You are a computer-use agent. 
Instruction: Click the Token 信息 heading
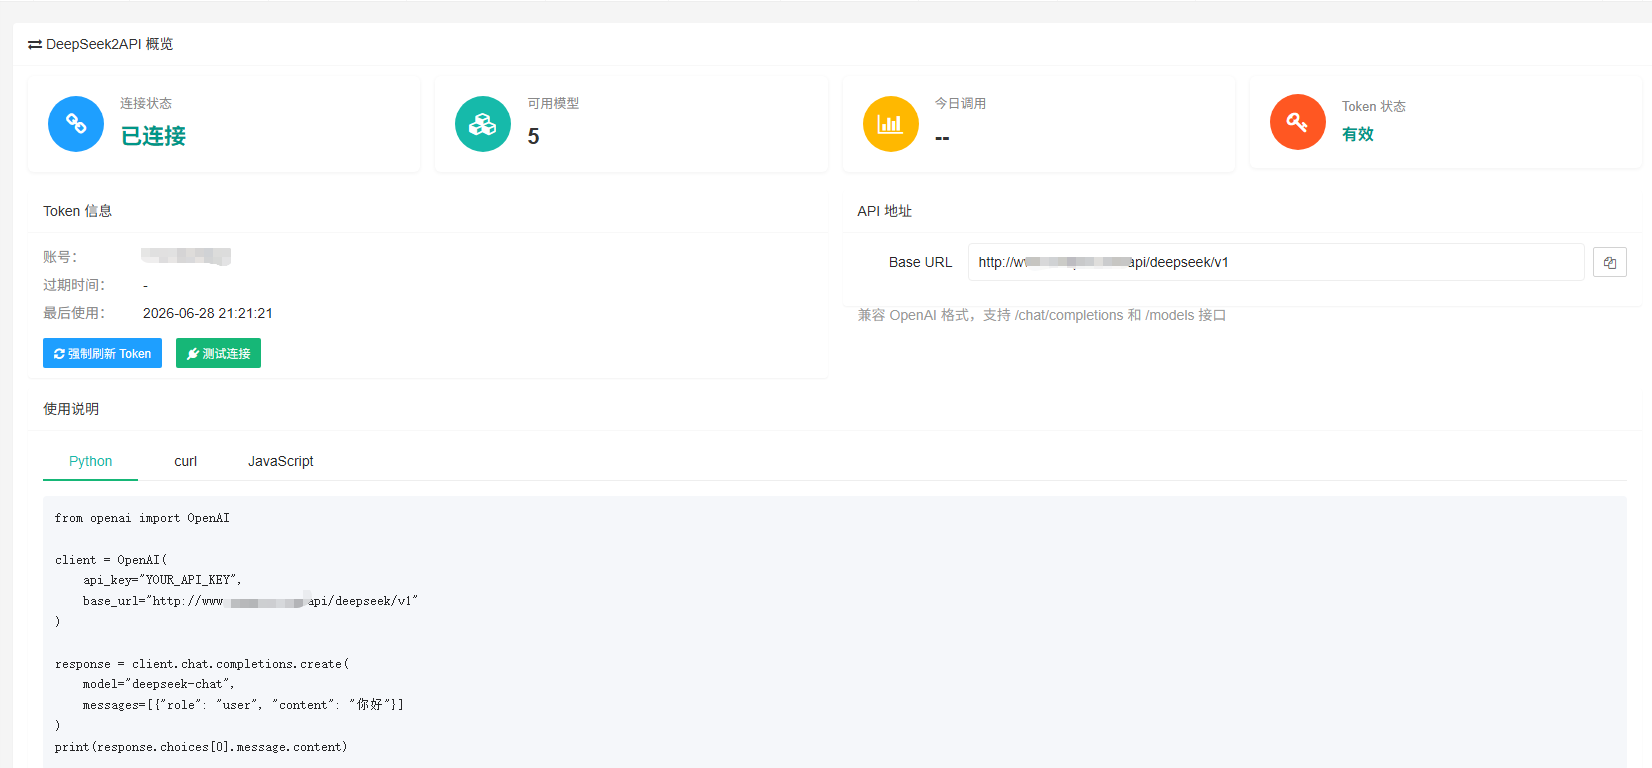[x=77, y=211]
